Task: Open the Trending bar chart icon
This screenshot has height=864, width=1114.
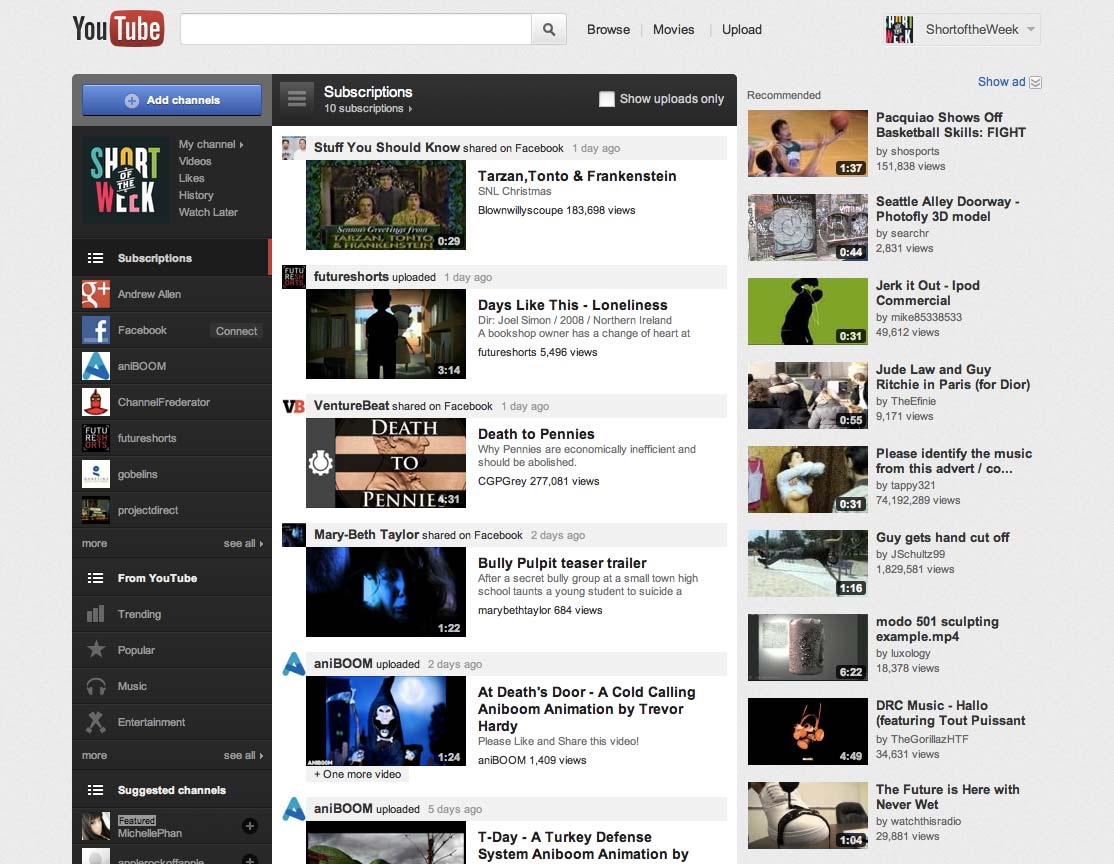Action: click(96, 614)
